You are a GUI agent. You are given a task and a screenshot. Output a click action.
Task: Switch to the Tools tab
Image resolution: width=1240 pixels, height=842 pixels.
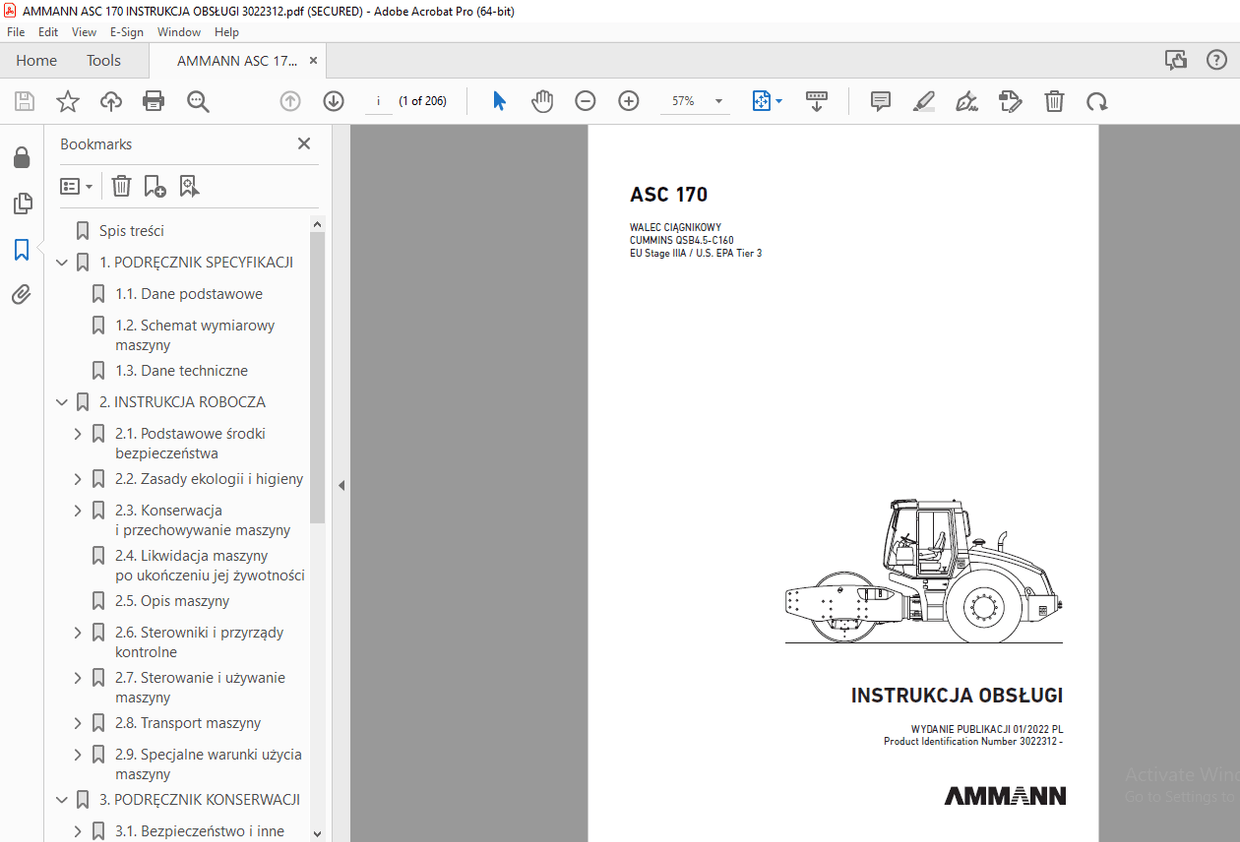(x=103, y=60)
